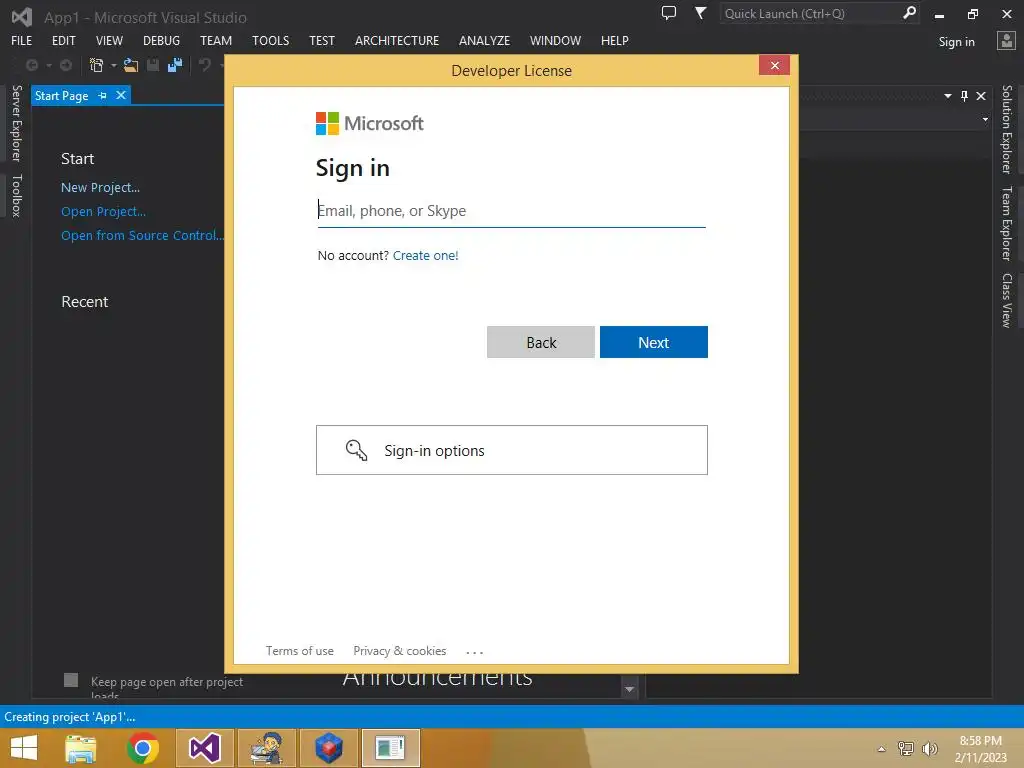Click the Navigate Backward toolbar icon
This screenshot has width=1024, height=768.
(x=31, y=65)
